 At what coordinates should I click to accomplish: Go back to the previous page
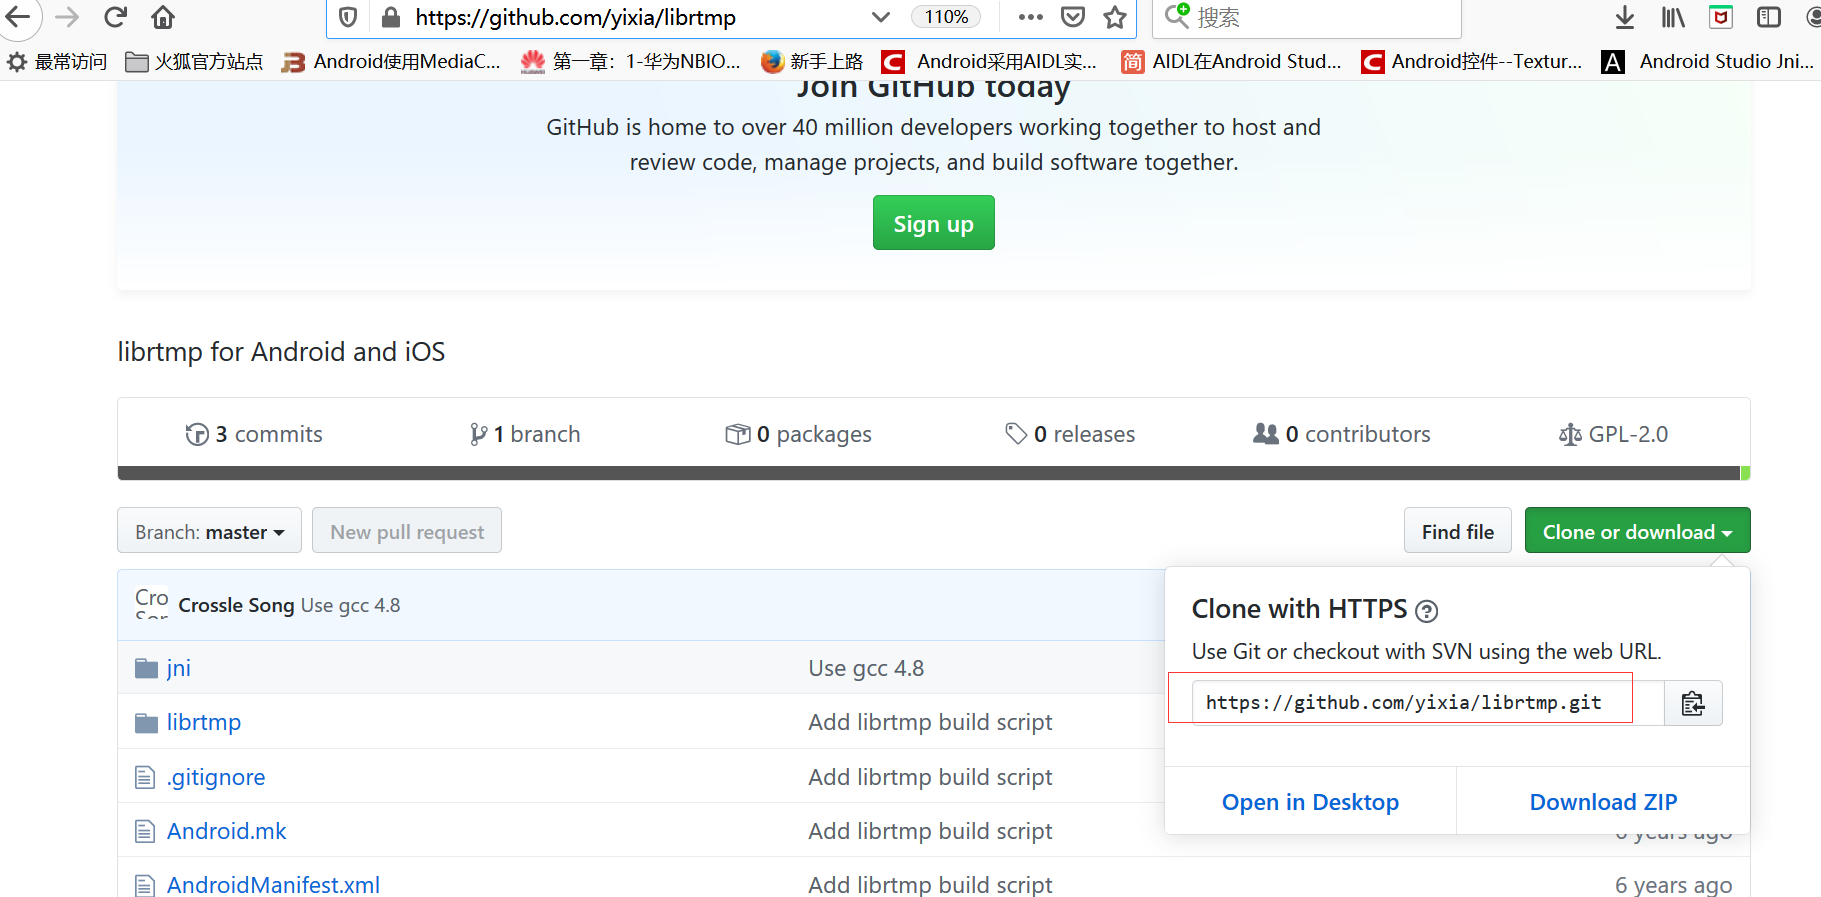coord(18,17)
